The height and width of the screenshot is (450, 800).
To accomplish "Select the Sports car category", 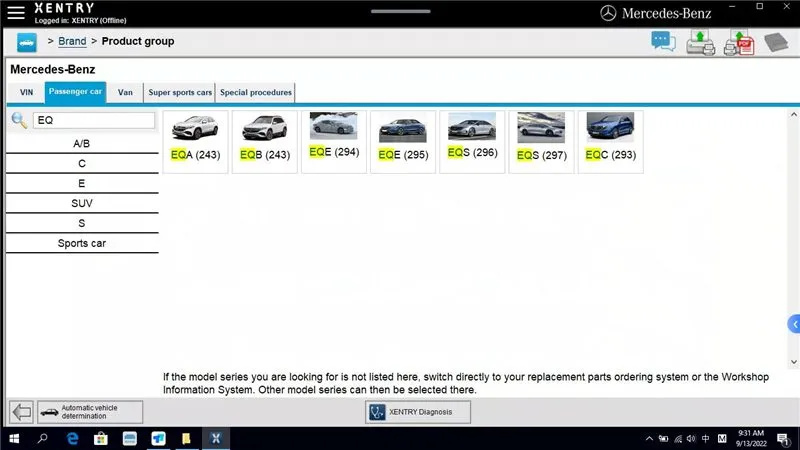I will pyautogui.click(x=82, y=243).
